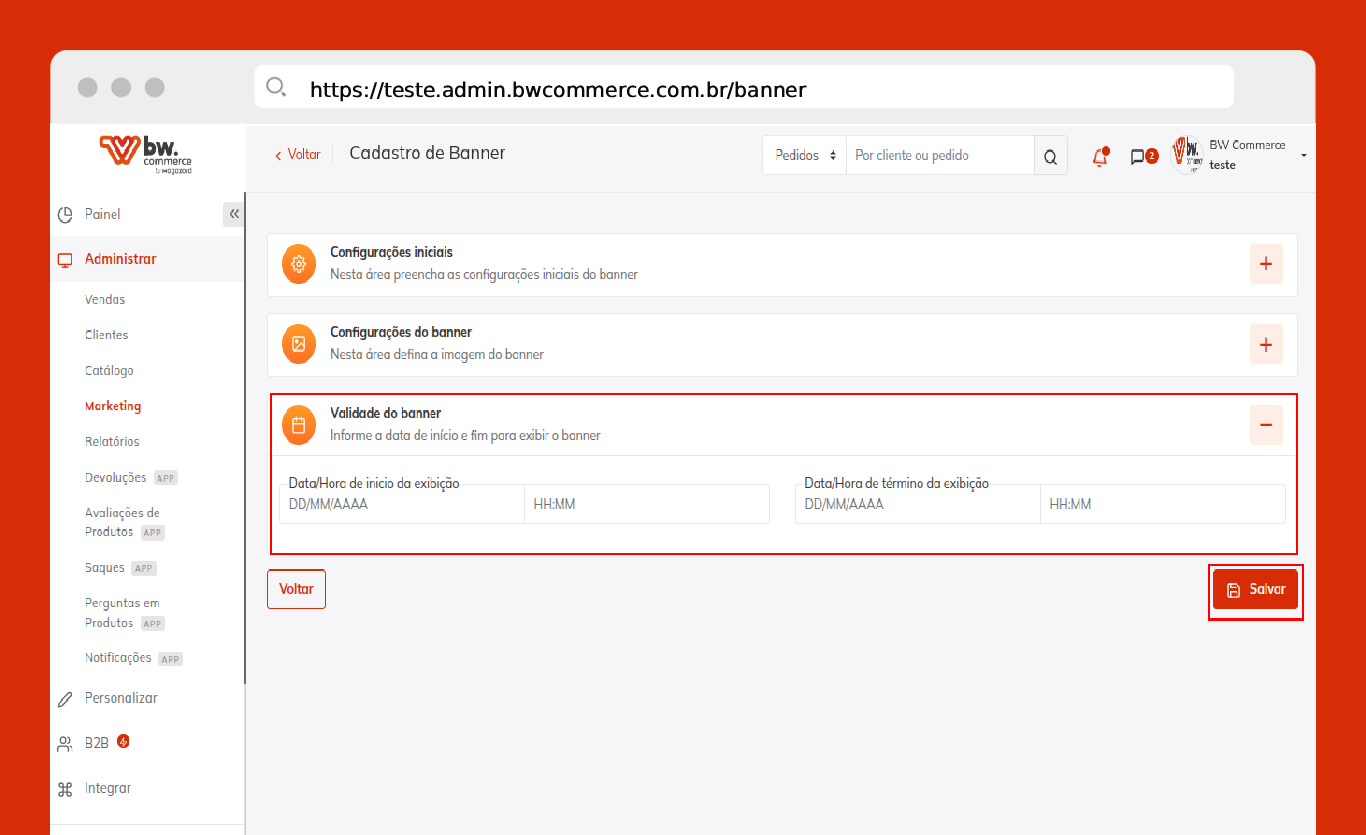The image size is (1366, 835).
Task: Select Personalizar in the sidebar
Action: point(121,698)
